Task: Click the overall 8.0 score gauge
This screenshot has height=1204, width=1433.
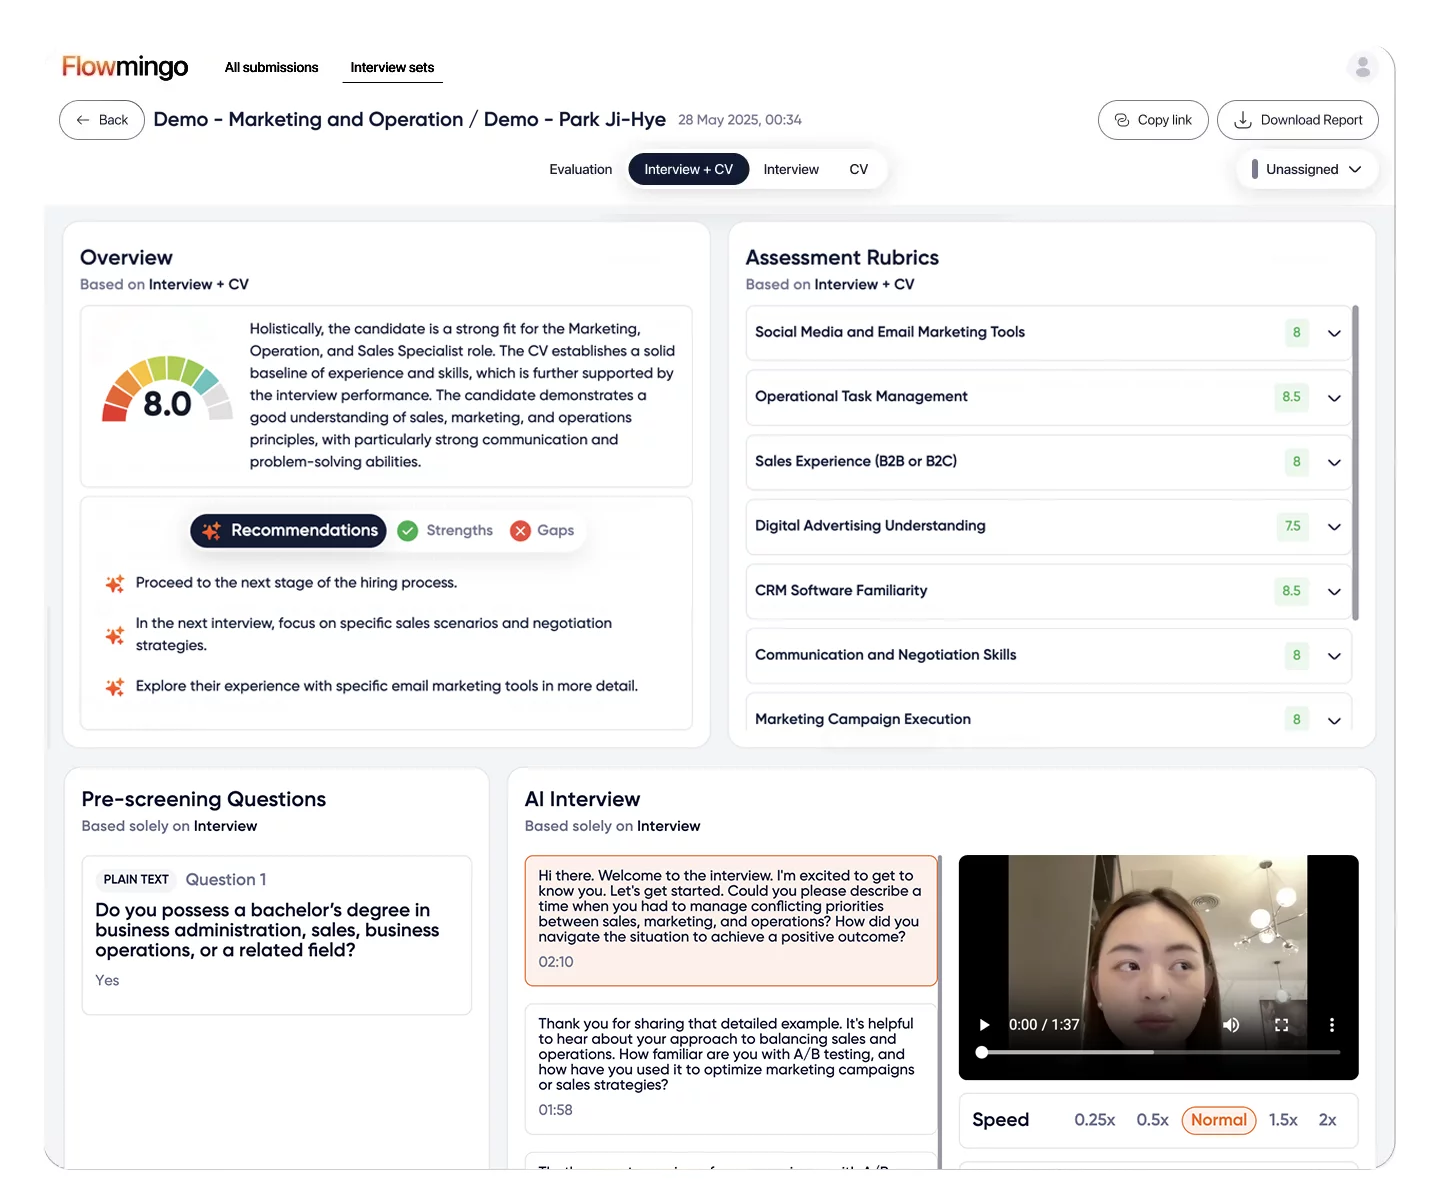Action: tap(167, 390)
